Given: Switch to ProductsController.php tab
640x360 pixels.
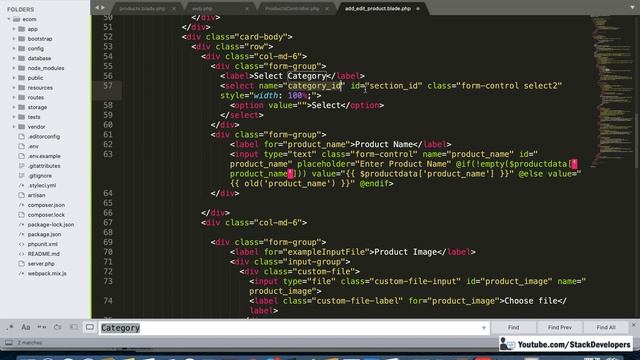Looking at the screenshot, I should pyautogui.click(x=292, y=9).
